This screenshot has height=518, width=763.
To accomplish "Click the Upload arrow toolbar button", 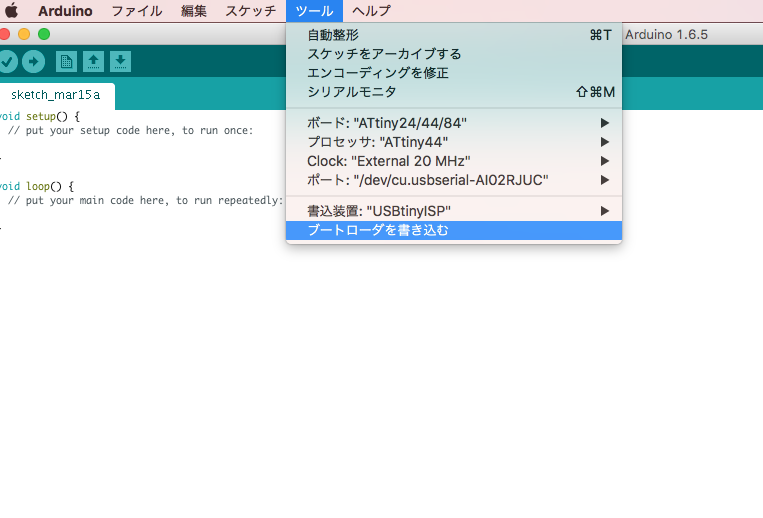I will [x=34, y=62].
